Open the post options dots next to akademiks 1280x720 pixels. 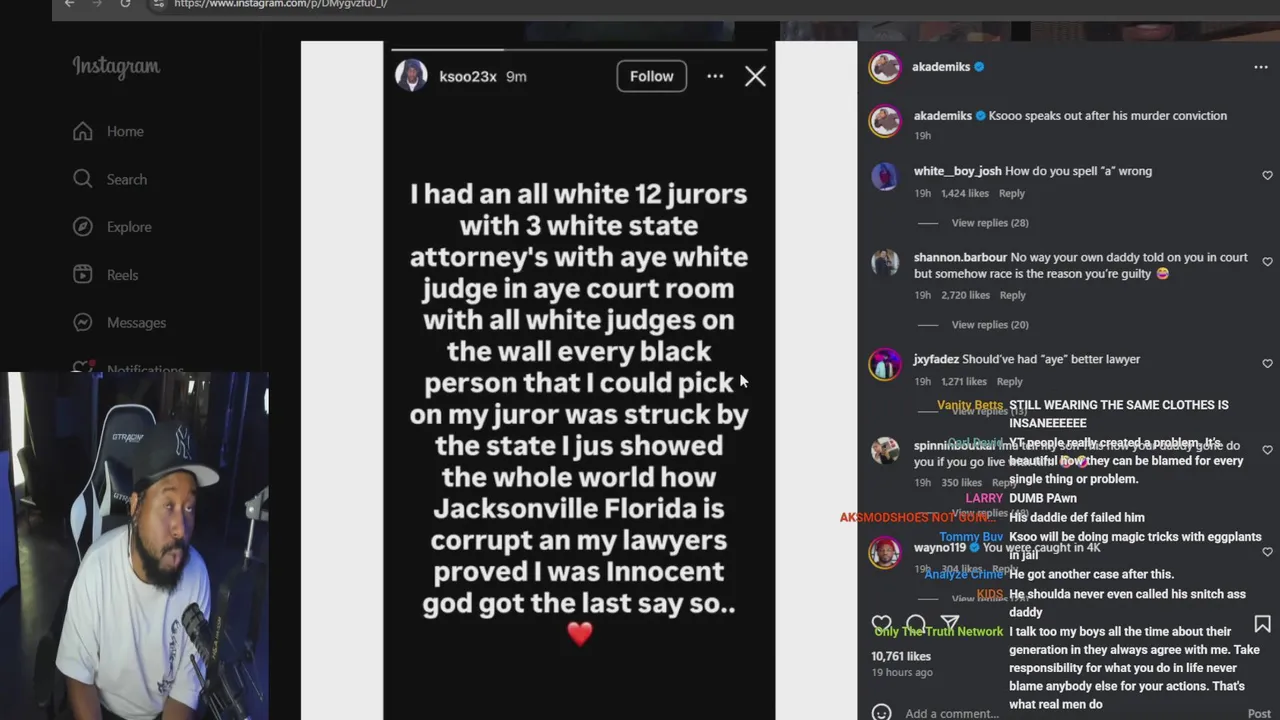(1261, 67)
